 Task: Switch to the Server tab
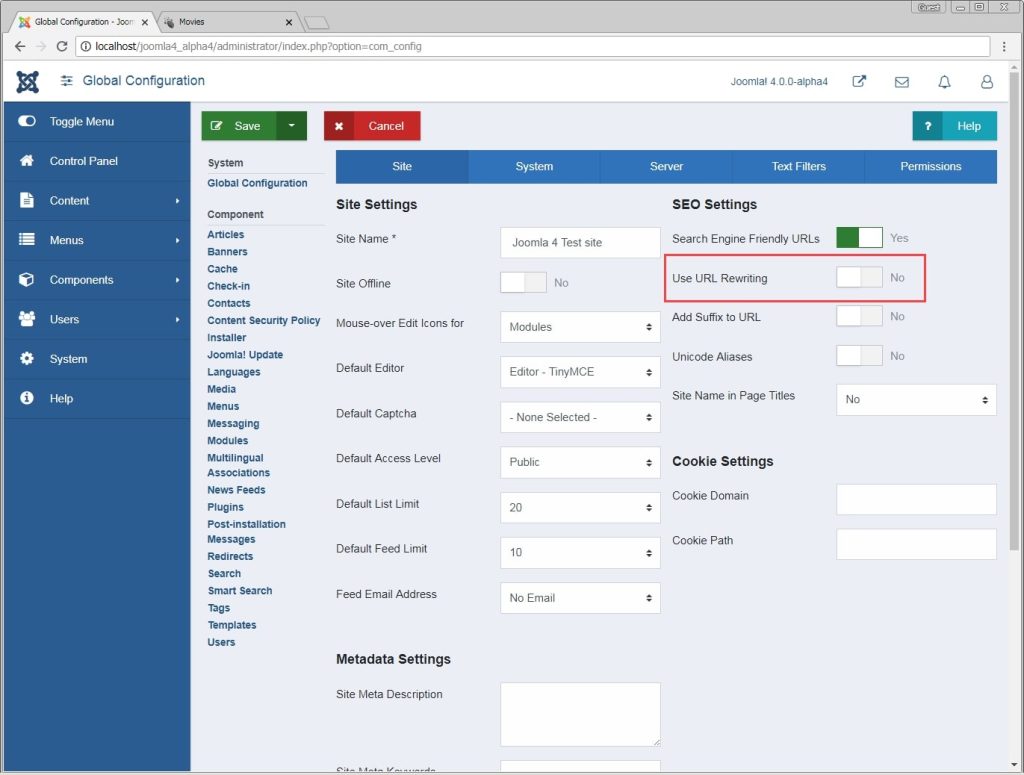[665, 166]
